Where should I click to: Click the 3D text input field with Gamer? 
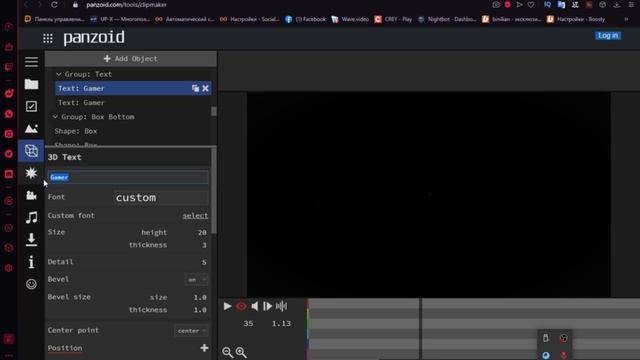pyautogui.click(x=128, y=177)
